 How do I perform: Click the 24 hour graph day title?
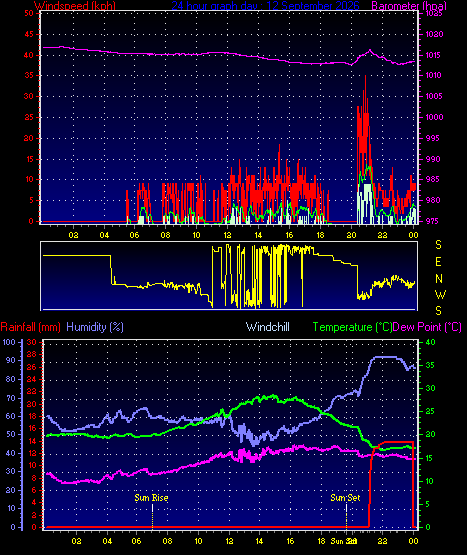265,6
